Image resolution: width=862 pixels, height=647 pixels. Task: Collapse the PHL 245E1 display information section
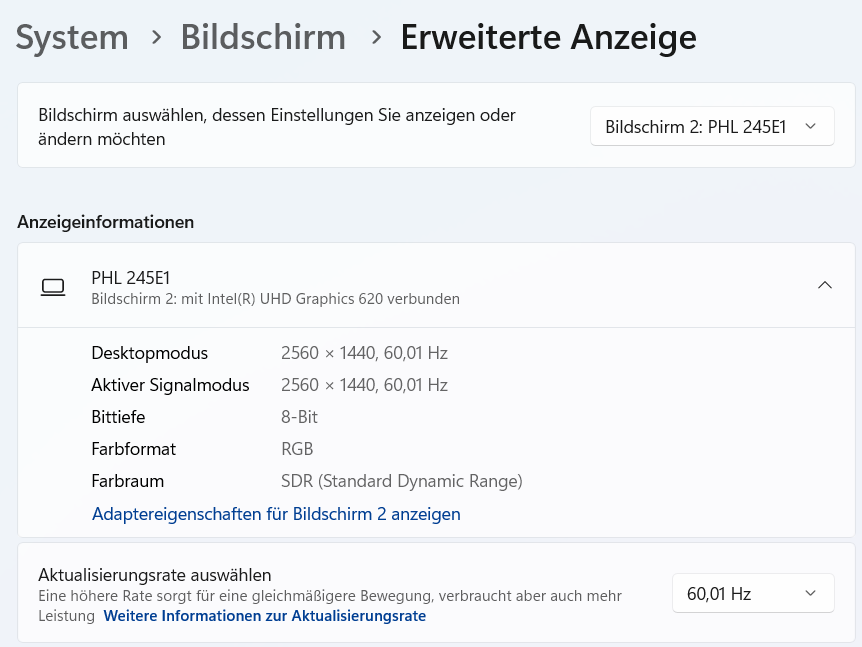coord(825,285)
